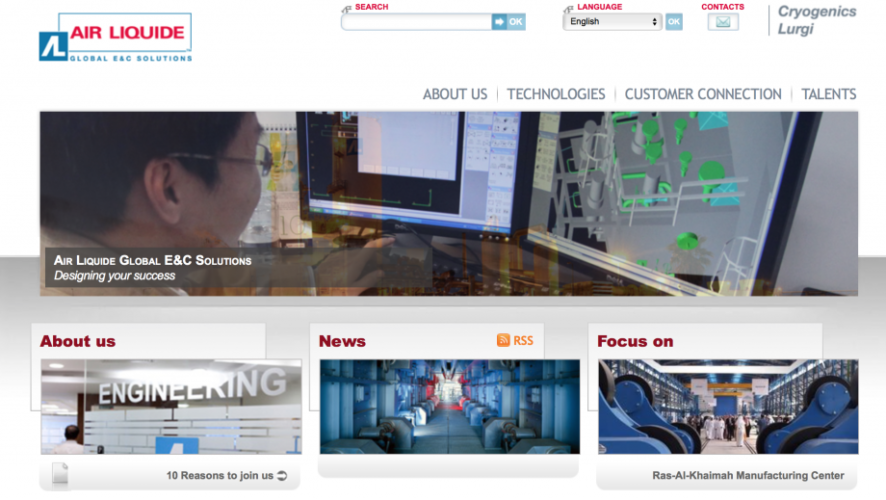Subscribe via the orange RSS icon
Image resolution: width=886 pixels, height=500 pixels.
[503, 340]
